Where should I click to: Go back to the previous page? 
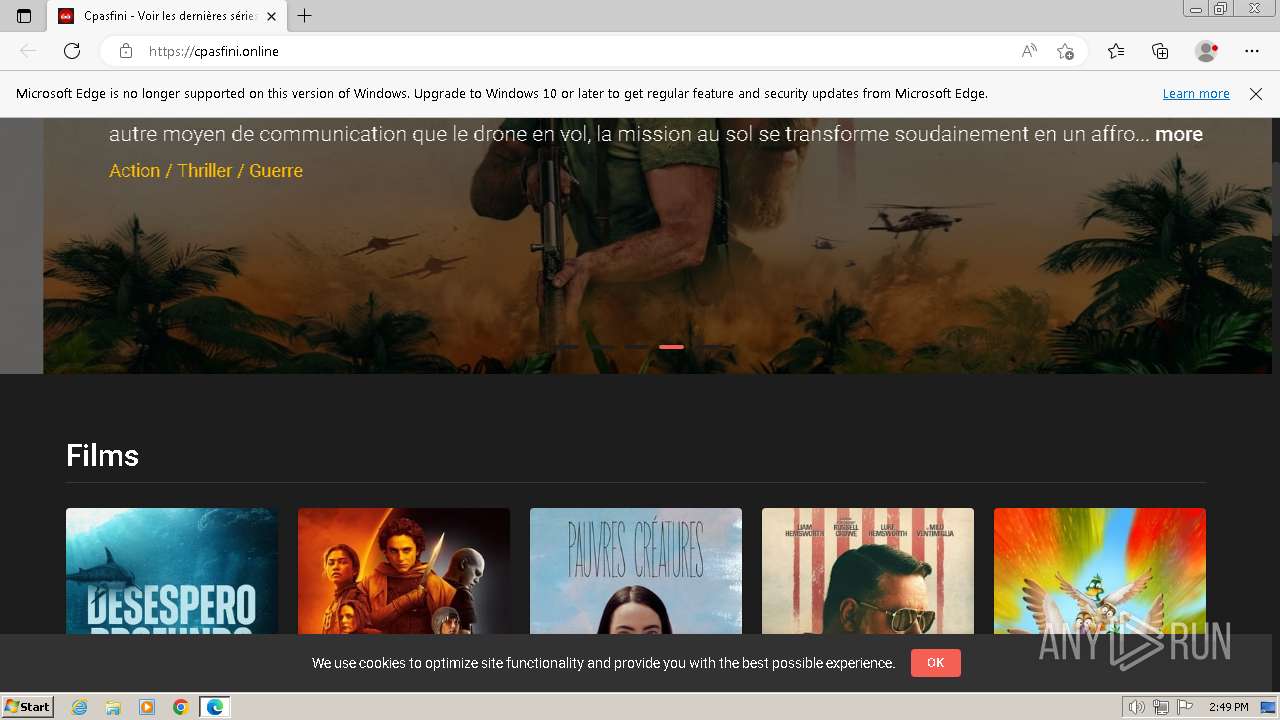click(x=28, y=51)
